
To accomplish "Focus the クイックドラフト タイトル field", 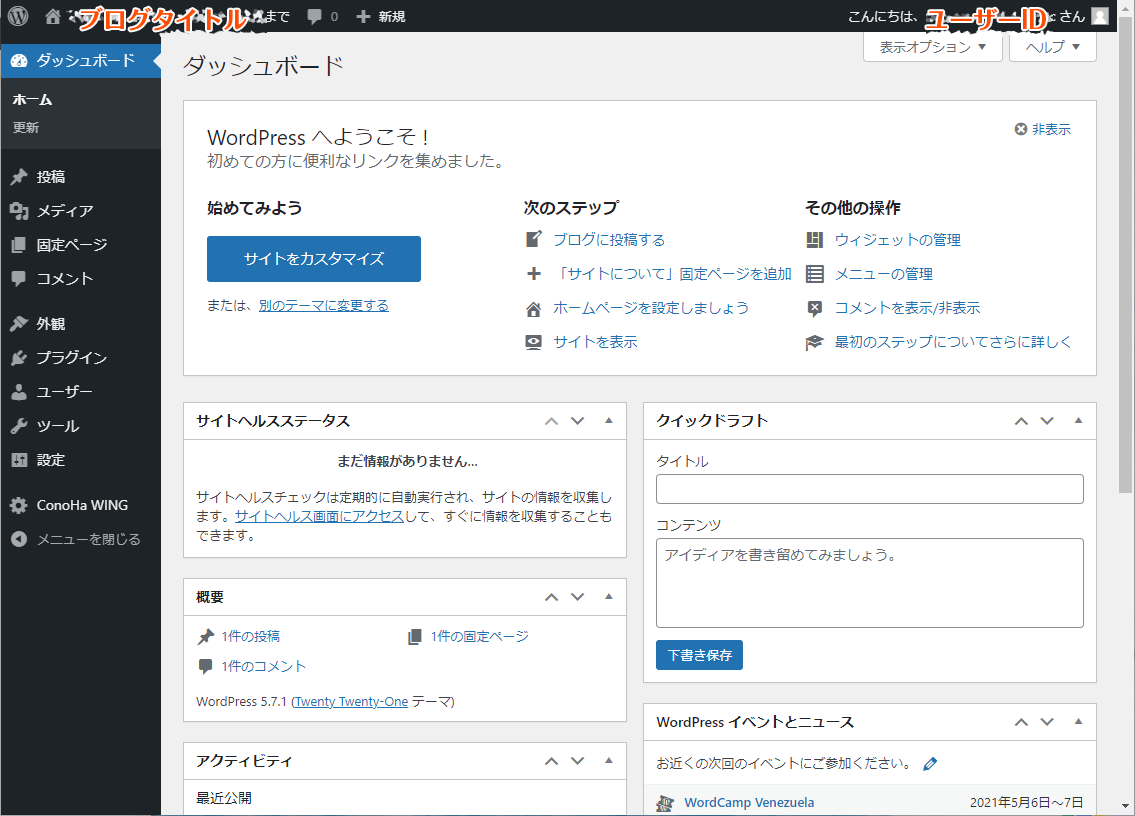I will 869,489.
